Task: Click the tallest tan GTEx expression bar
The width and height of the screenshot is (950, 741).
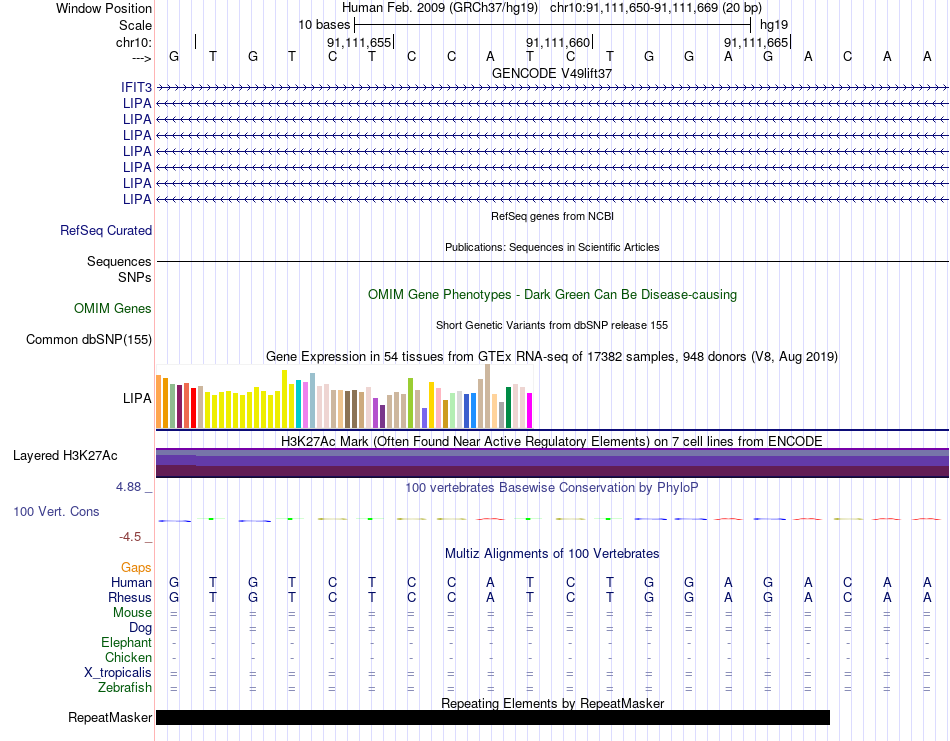Action: point(488,396)
